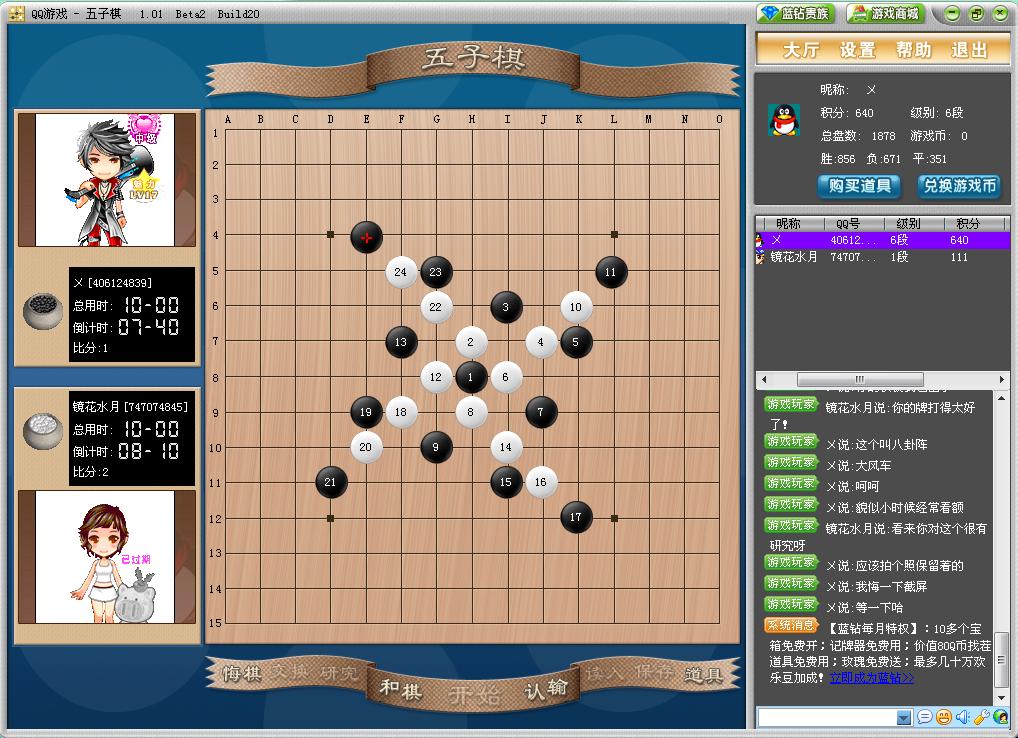Image resolution: width=1018 pixels, height=738 pixels.
Task: Click the player list left scroll arrow
Action: tap(764, 379)
